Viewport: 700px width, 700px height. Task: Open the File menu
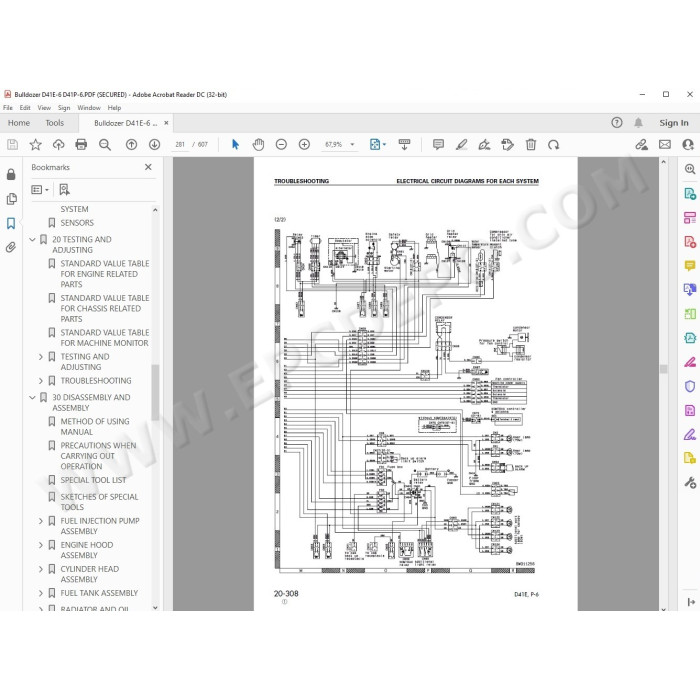(x=8, y=108)
